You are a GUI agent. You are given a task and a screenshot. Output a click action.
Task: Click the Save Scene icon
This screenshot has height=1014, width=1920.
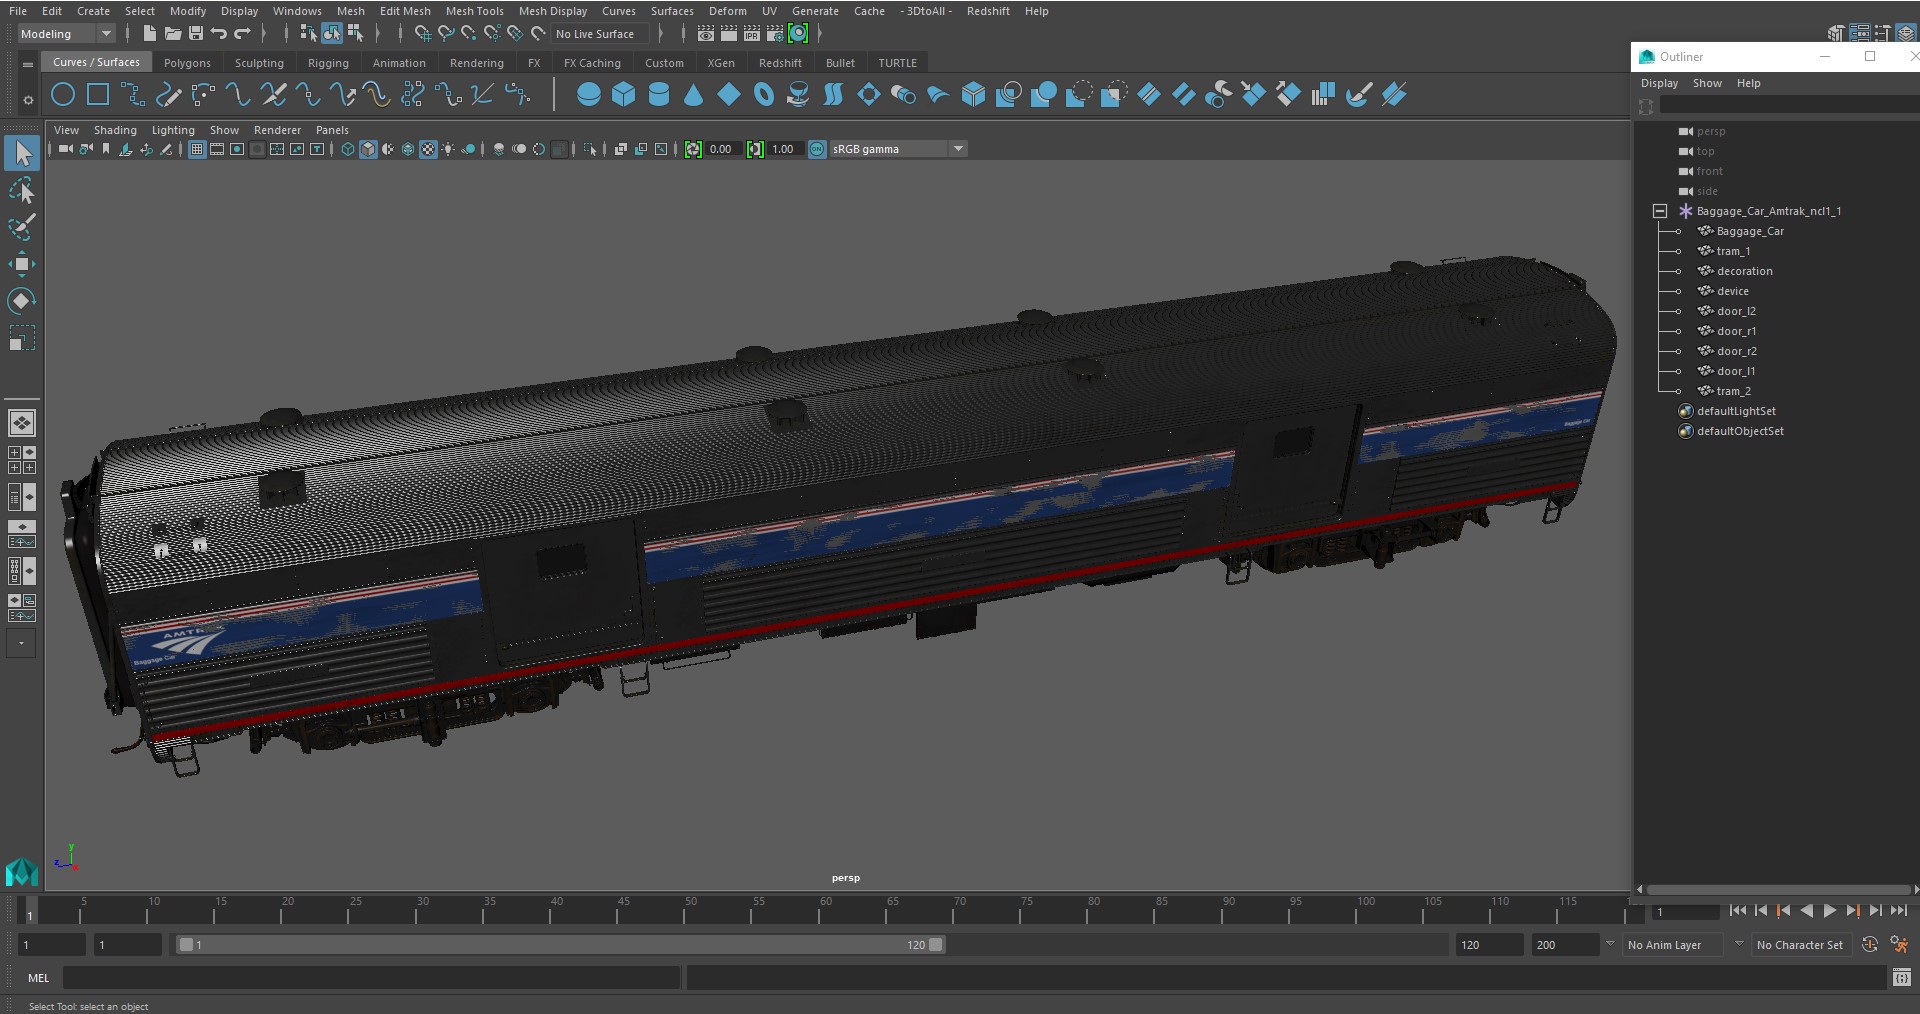pyautogui.click(x=195, y=33)
